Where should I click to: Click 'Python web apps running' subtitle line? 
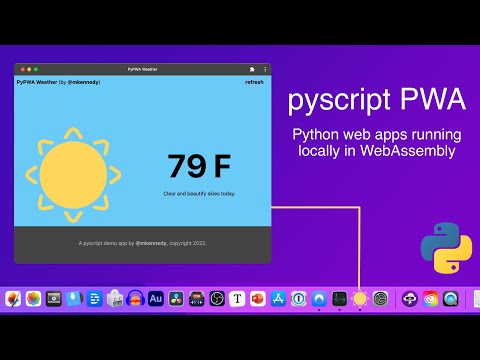[377, 135]
